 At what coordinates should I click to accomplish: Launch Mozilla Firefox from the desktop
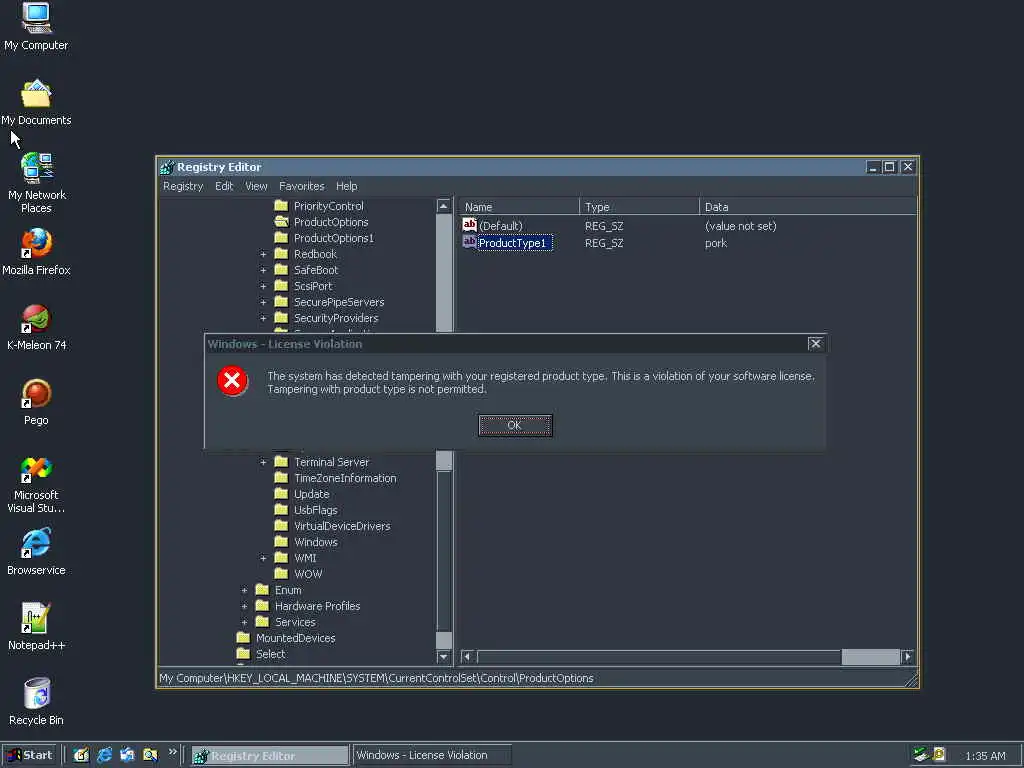click(x=36, y=251)
